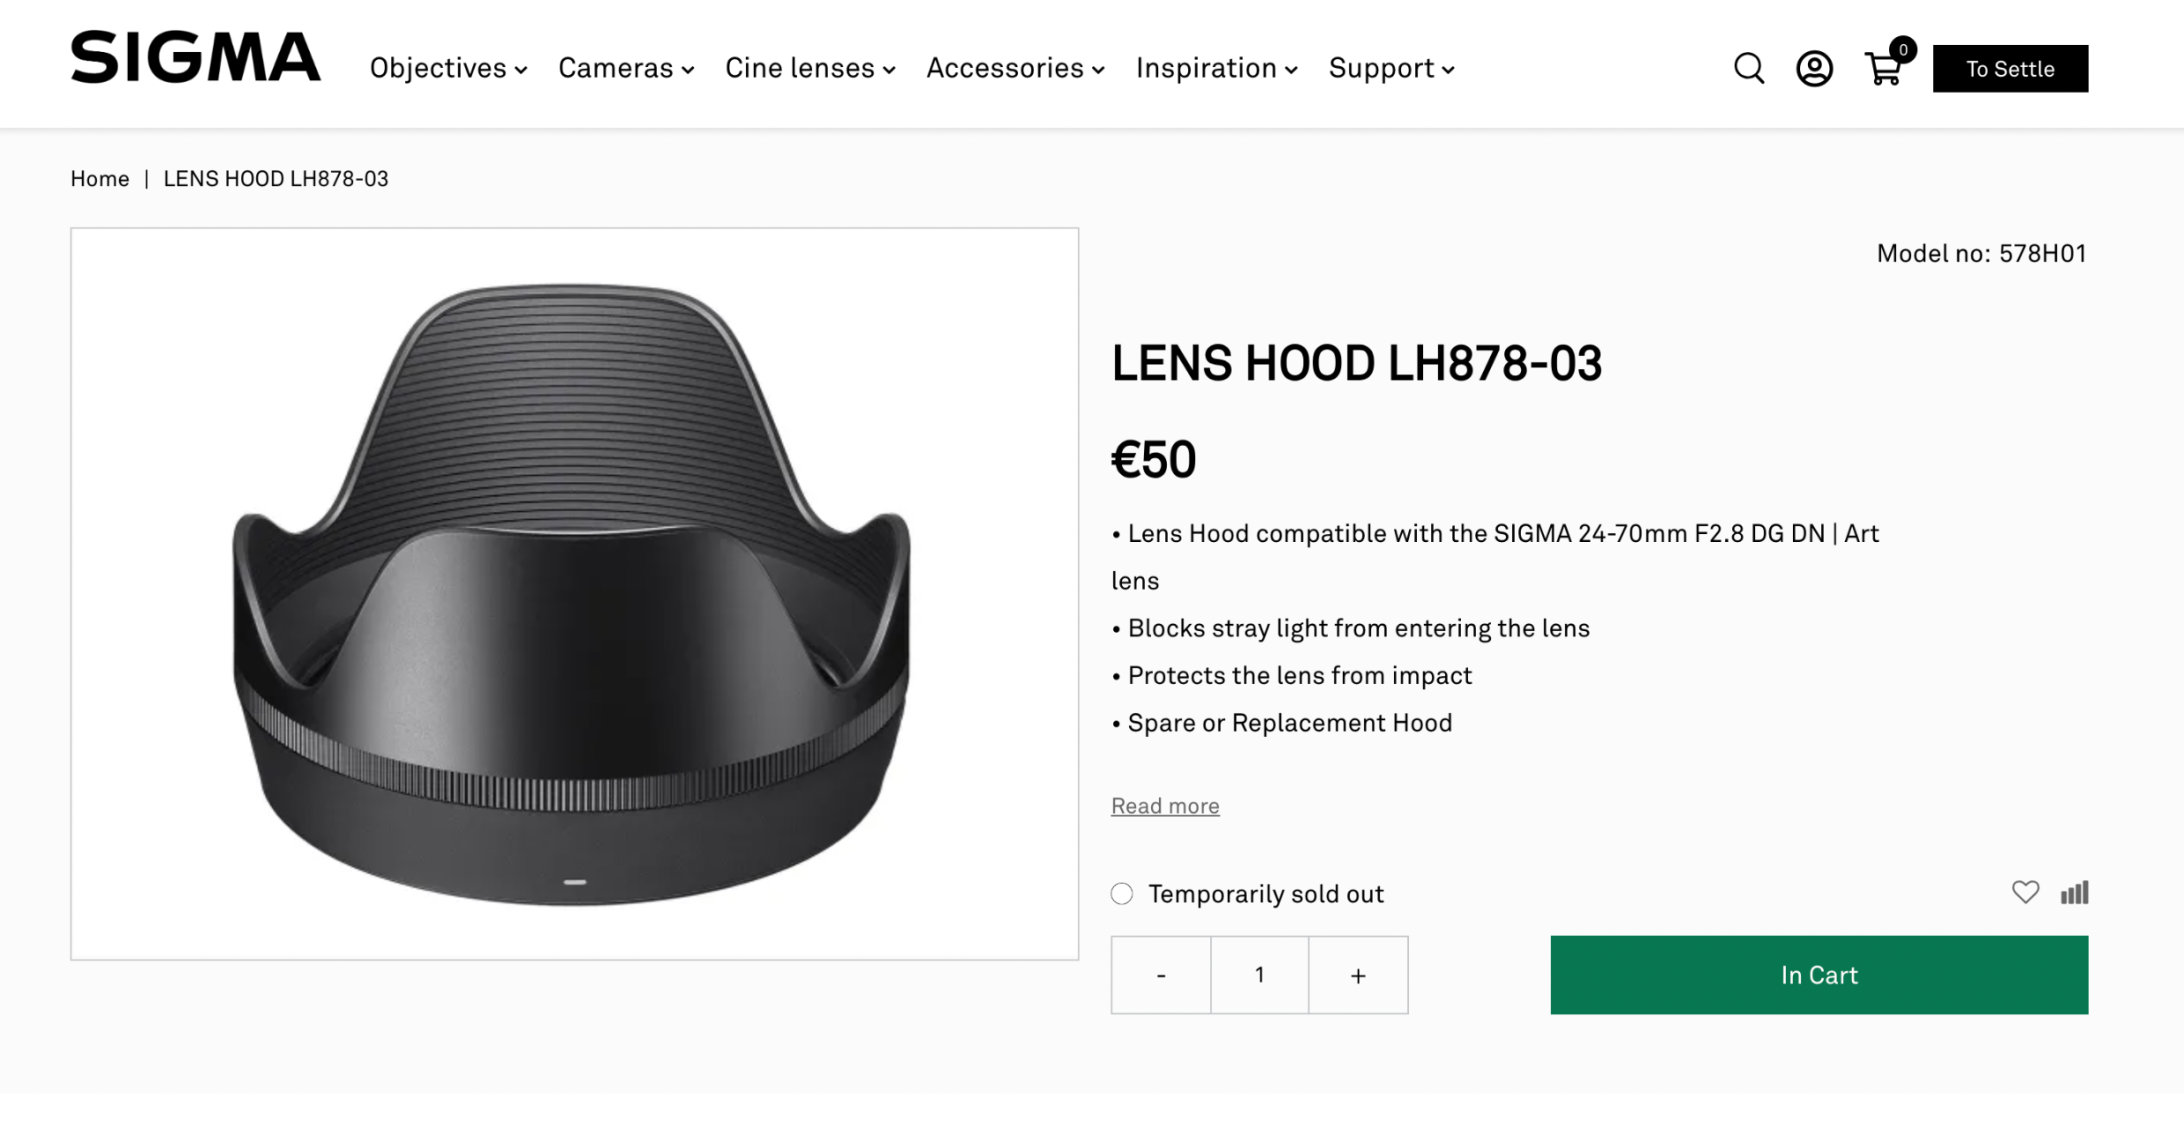This screenshot has width=2184, height=1136.
Task: Open the Accessories menu
Action: [1015, 69]
